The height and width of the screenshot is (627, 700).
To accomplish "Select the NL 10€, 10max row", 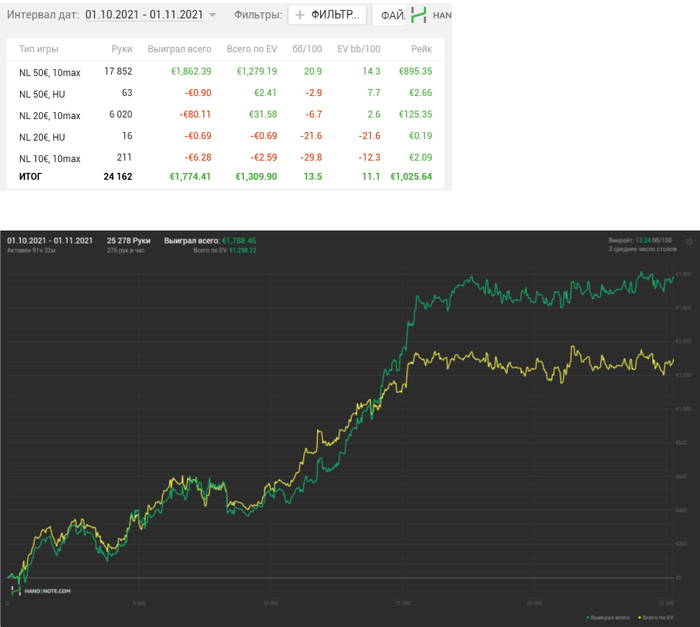I will click(x=225, y=158).
